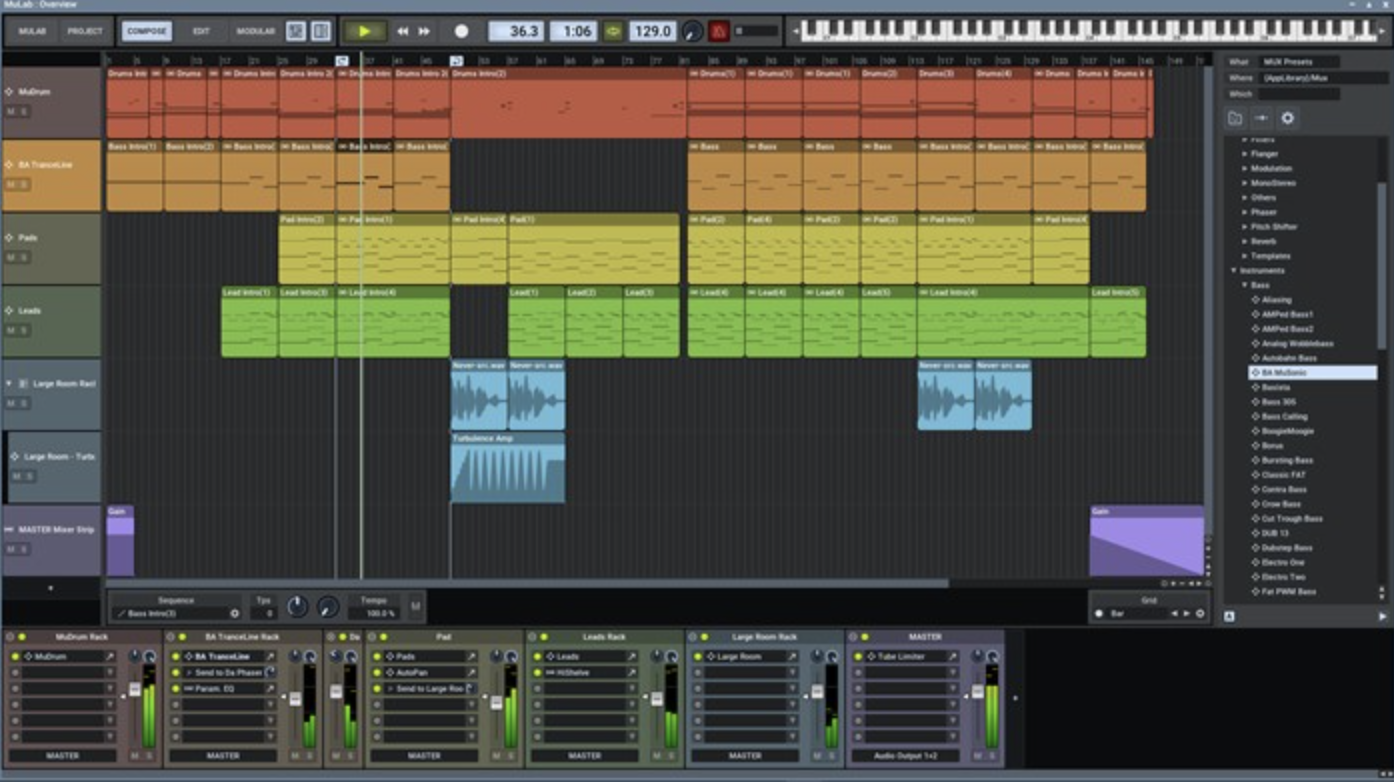Image resolution: width=1394 pixels, height=782 pixels.
Task: Open the MuDrum module editor arrow
Action: point(111,657)
